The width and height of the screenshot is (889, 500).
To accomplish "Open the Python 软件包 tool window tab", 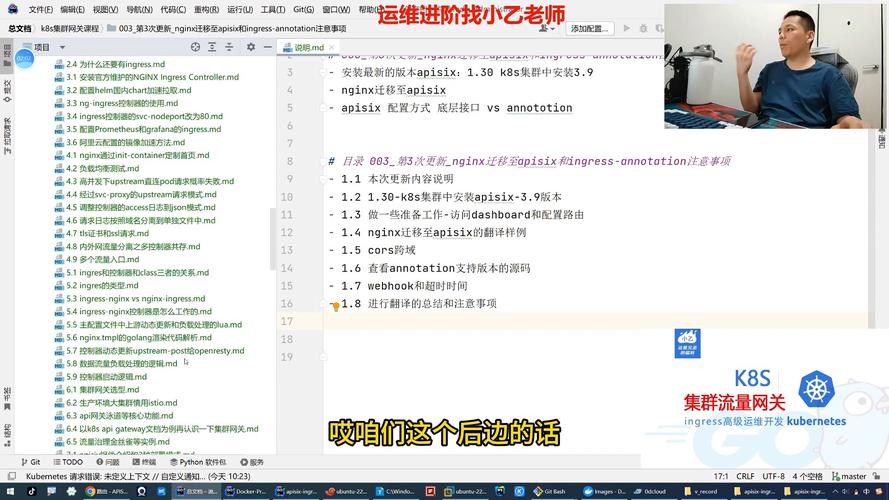I will tap(198, 462).
